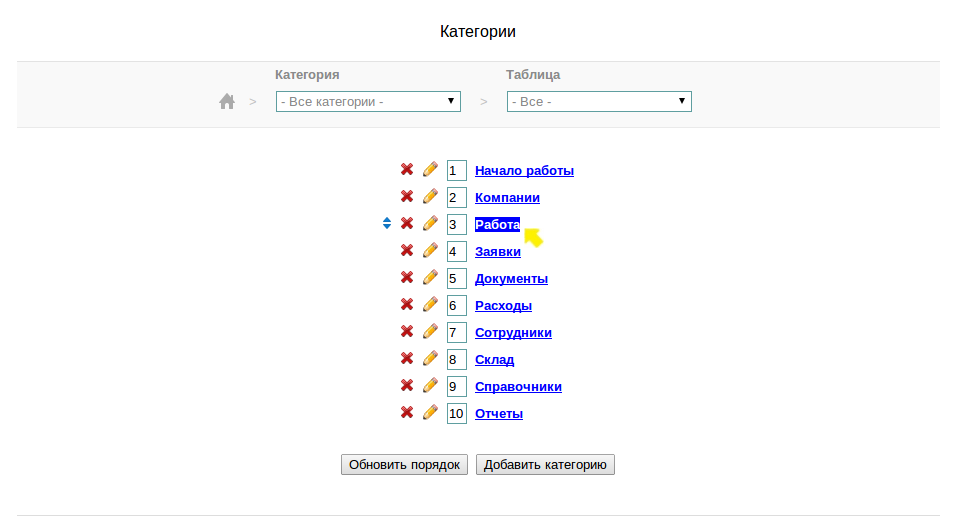Expand the Таблица dropdown
Viewport: 957px width, 516px height.
click(x=599, y=101)
